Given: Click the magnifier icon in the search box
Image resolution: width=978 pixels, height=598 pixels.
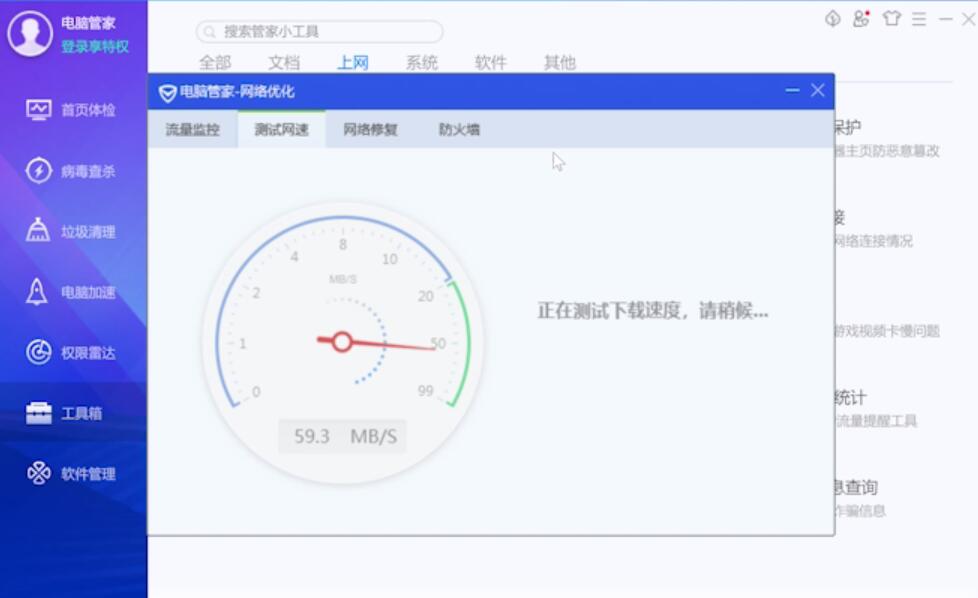Looking at the screenshot, I should (210, 32).
